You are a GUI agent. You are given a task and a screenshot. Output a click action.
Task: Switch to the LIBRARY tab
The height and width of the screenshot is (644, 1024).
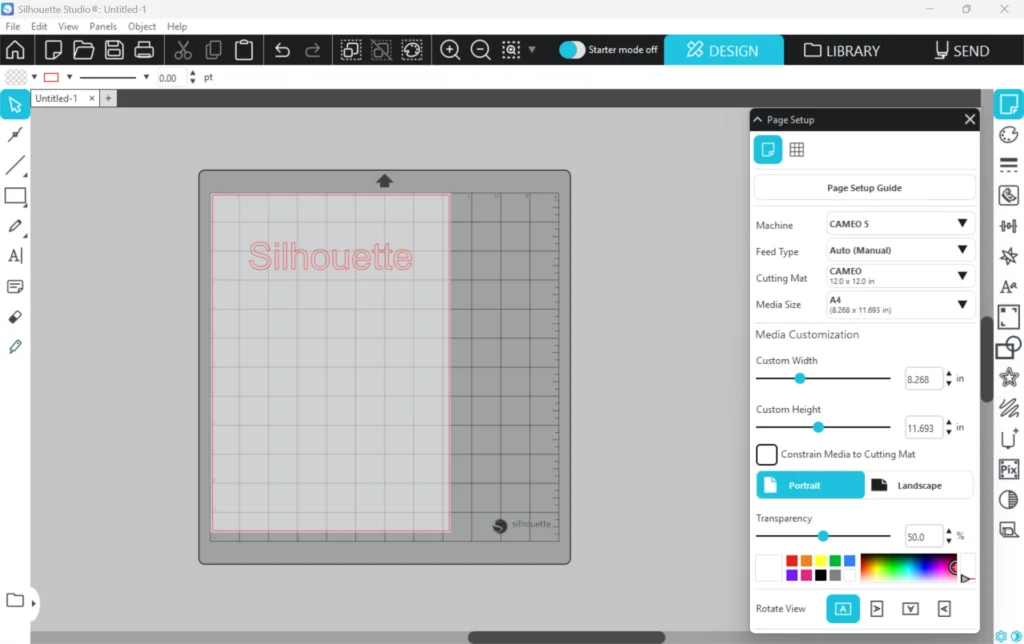tap(842, 50)
